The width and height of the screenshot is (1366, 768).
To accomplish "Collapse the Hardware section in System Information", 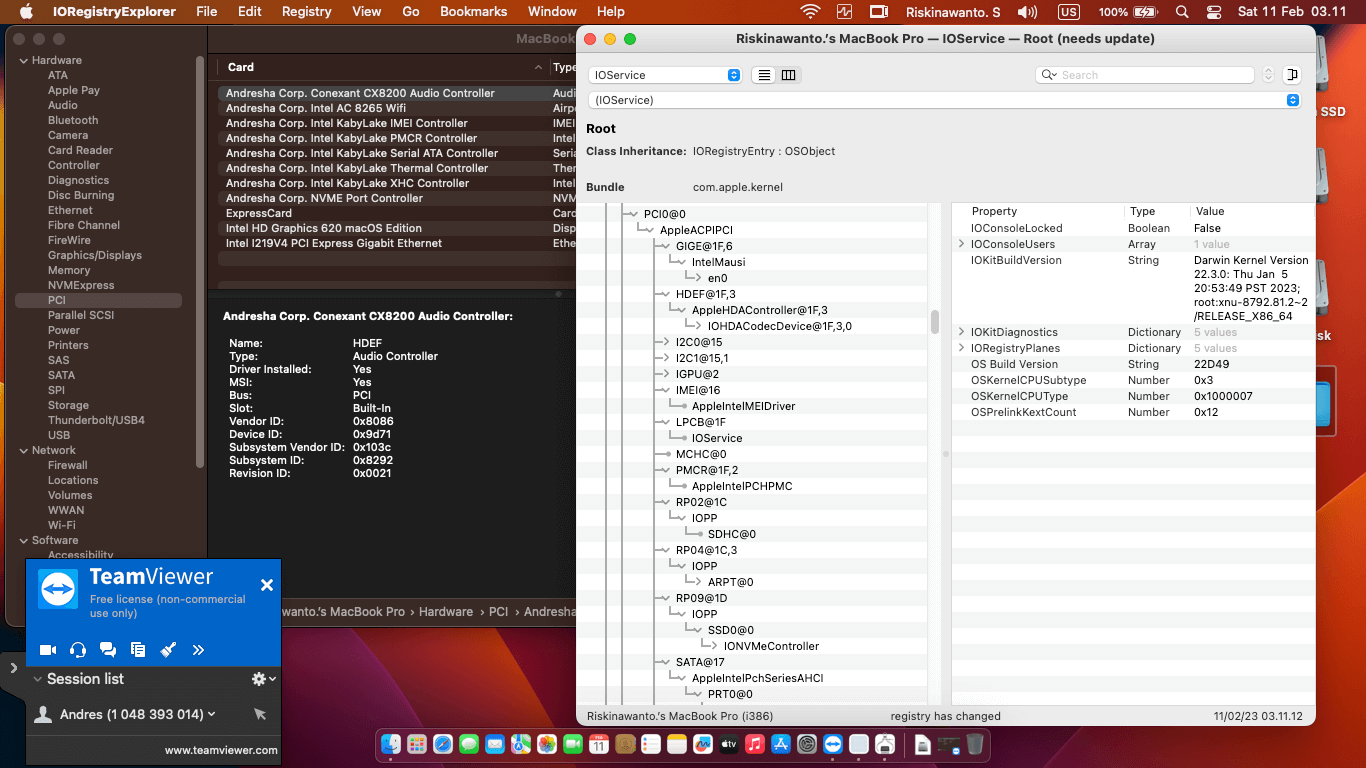I will click(x=23, y=60).
